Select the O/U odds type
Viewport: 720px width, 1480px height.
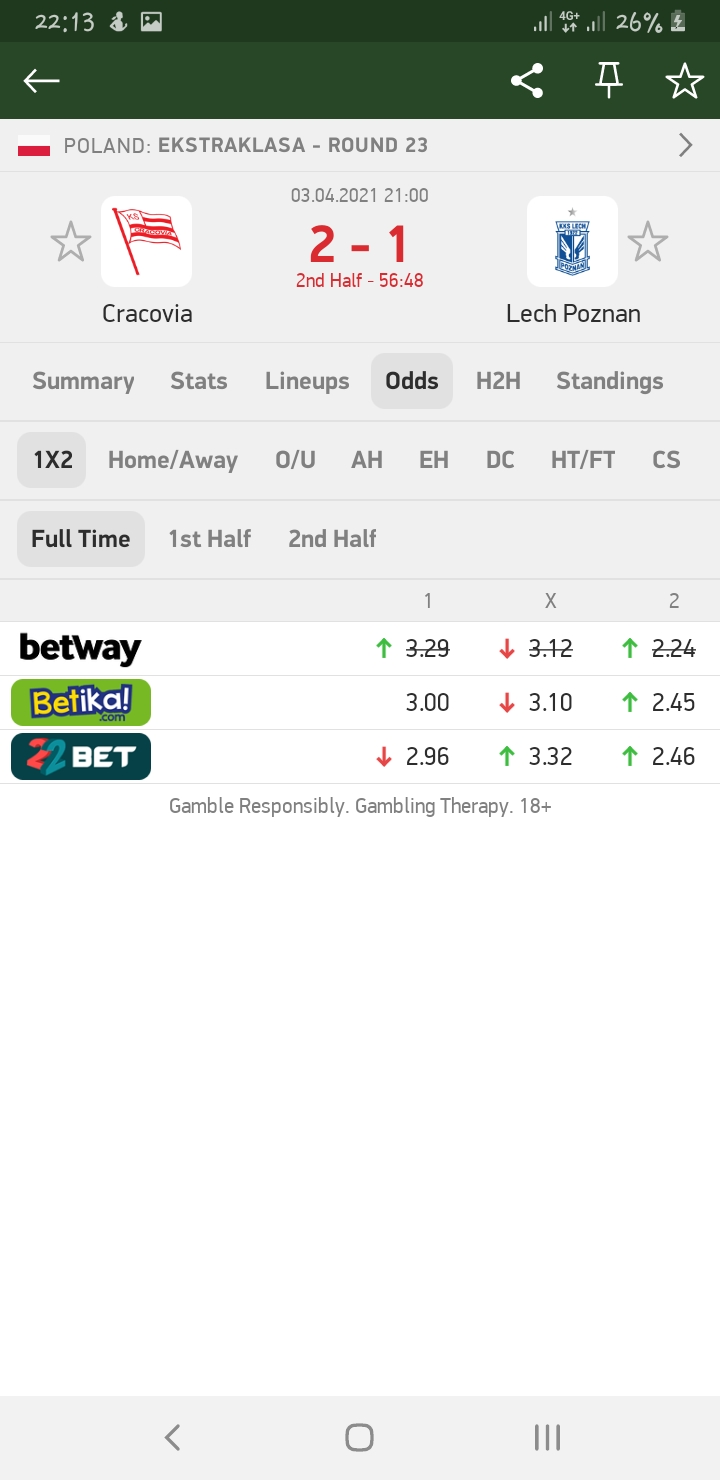coord(295,460)
